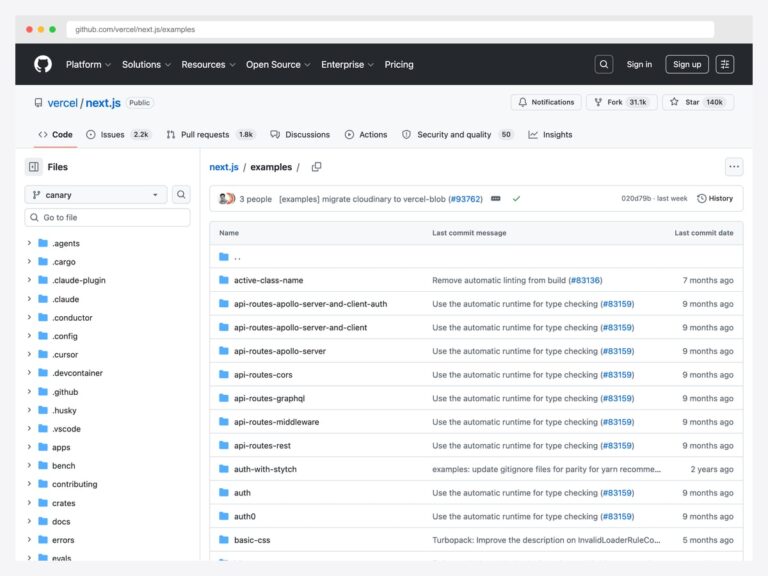The image size is (768, 576).
Task: Click the repository icon beside vercel
Action: 38,103
